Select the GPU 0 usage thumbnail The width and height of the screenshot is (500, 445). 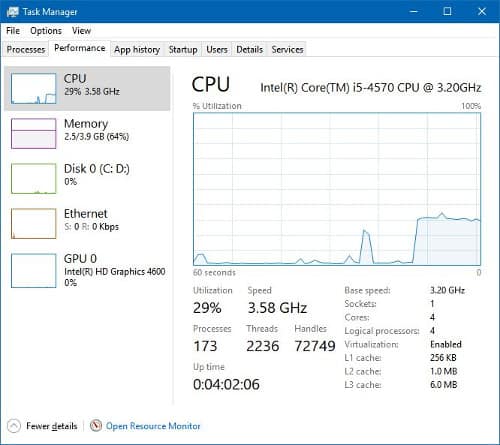[33, 270]
